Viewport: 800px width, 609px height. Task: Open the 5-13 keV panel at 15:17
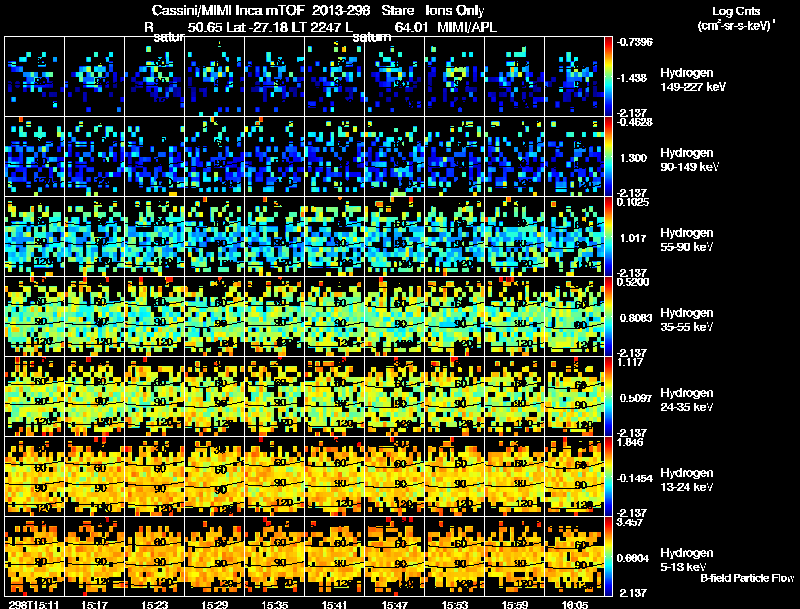pyautogui.click(x=94, y=556)
